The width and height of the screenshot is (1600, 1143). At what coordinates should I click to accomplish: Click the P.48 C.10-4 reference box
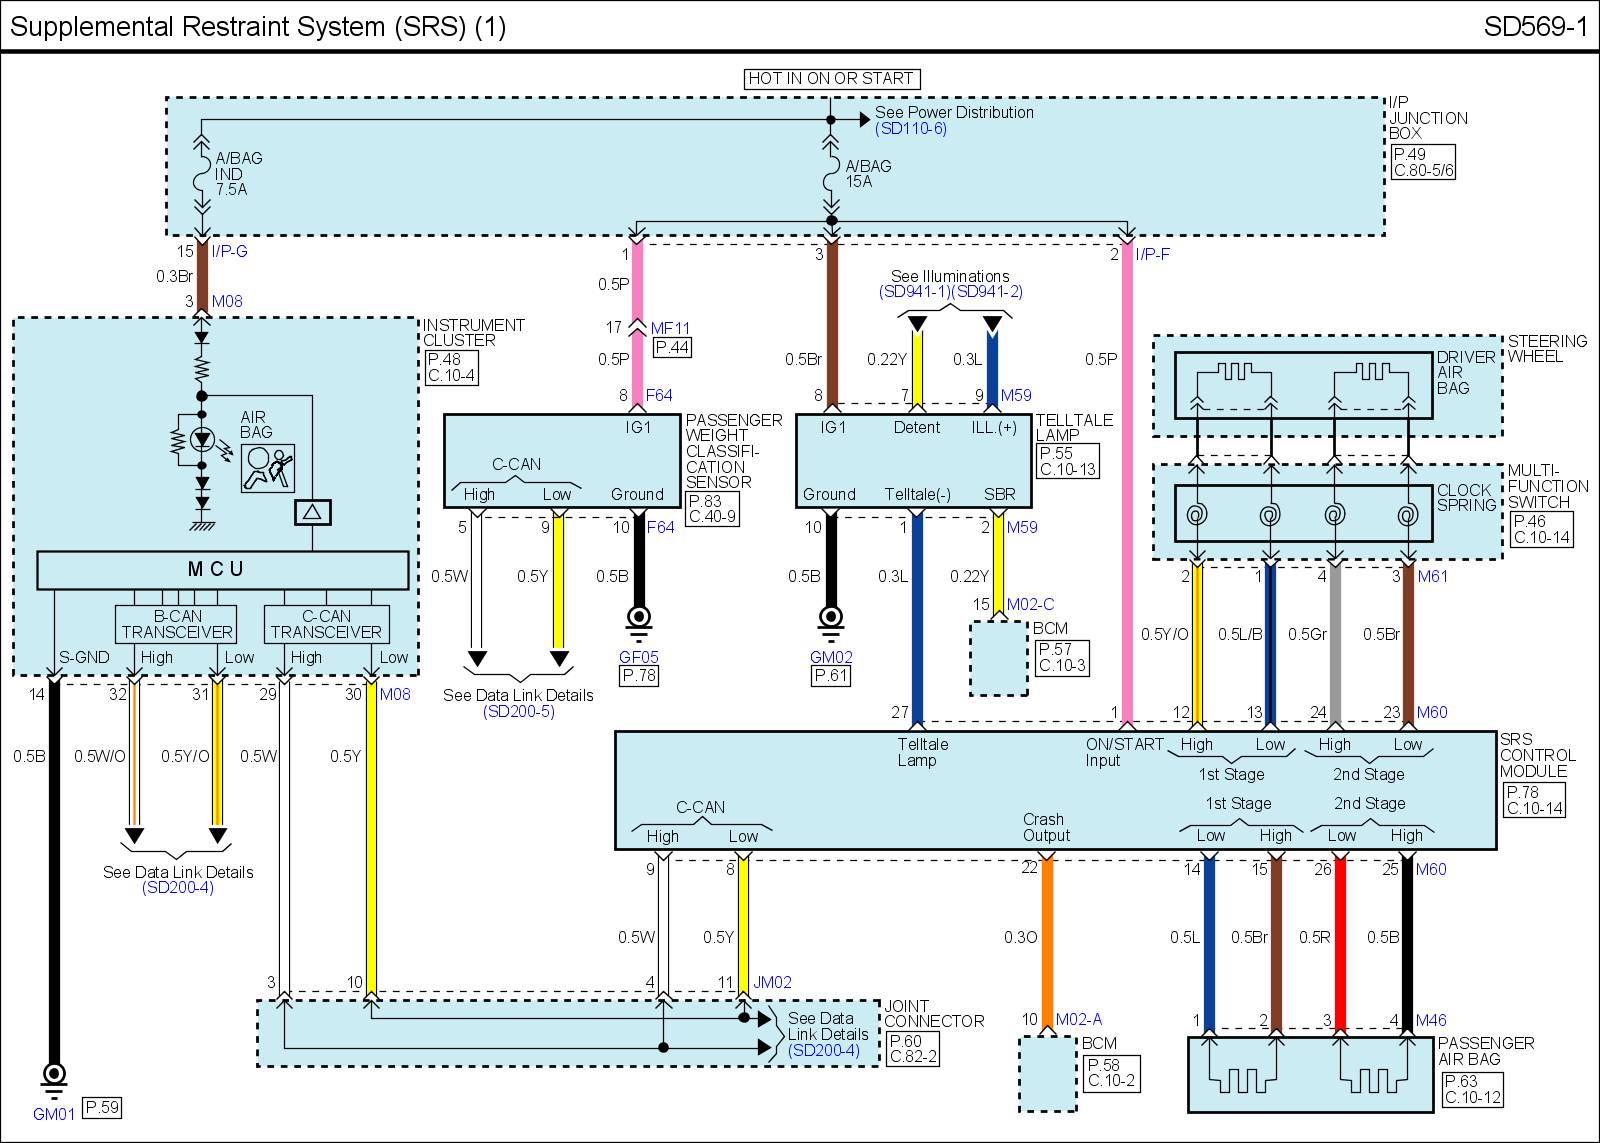(x=452, y=368)
